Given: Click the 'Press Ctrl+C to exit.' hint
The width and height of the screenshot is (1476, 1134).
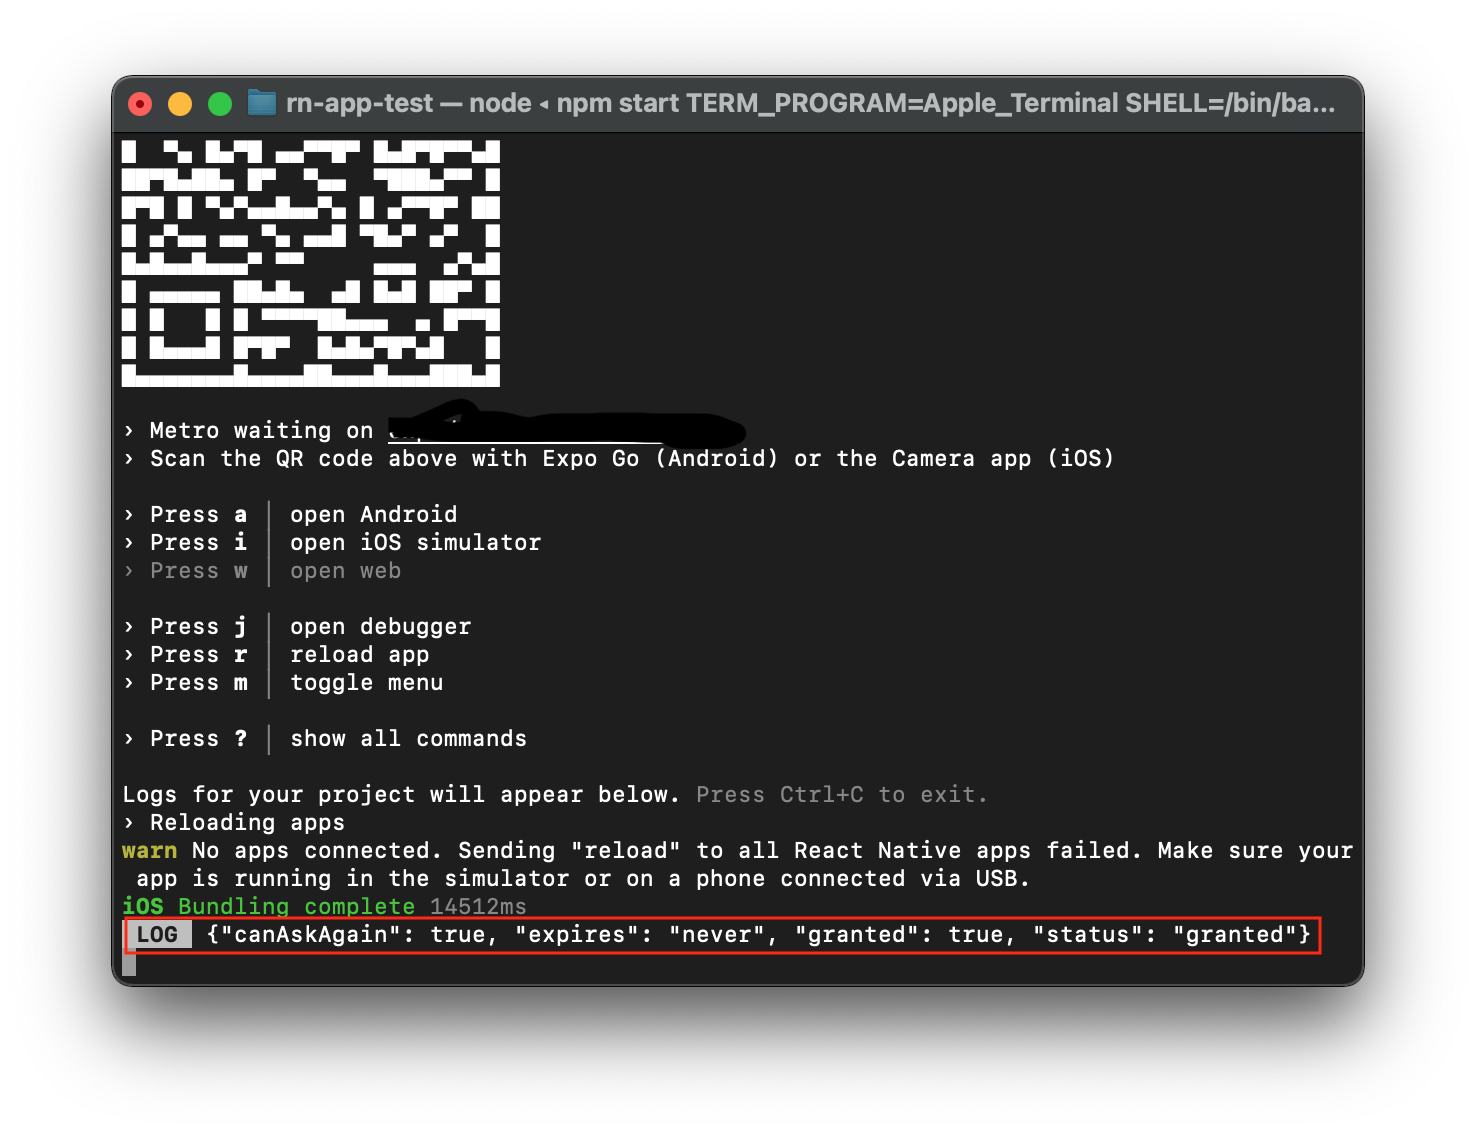Looking at the screenshot, I should point(842,794).
